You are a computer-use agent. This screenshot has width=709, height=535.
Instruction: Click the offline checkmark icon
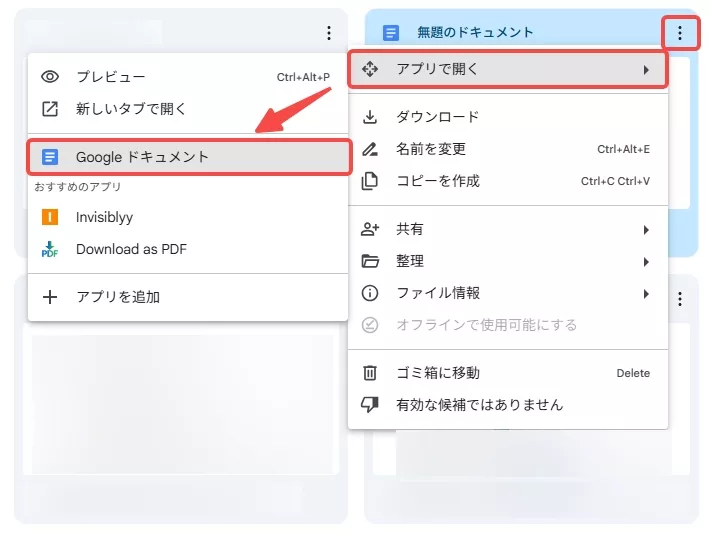click(370, 325)
